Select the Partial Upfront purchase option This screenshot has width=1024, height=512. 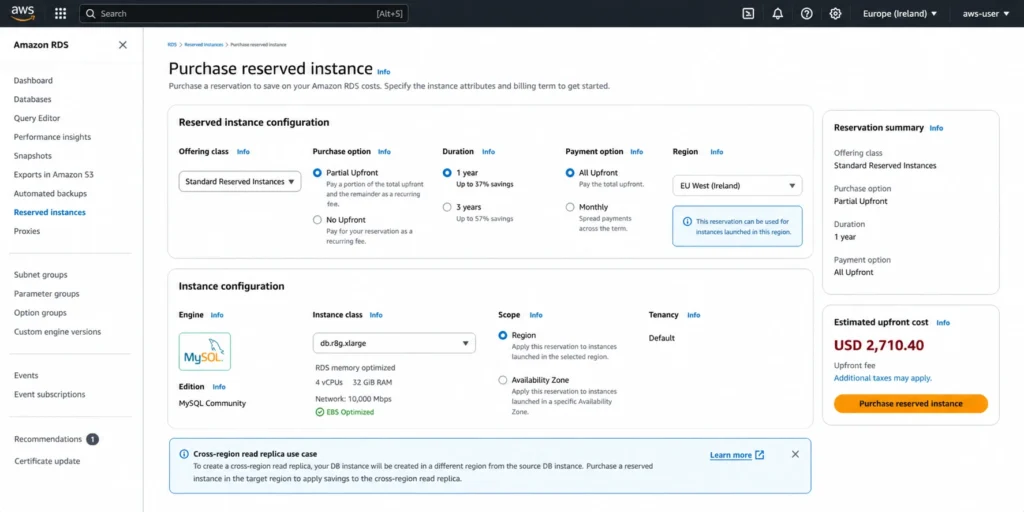317,173
